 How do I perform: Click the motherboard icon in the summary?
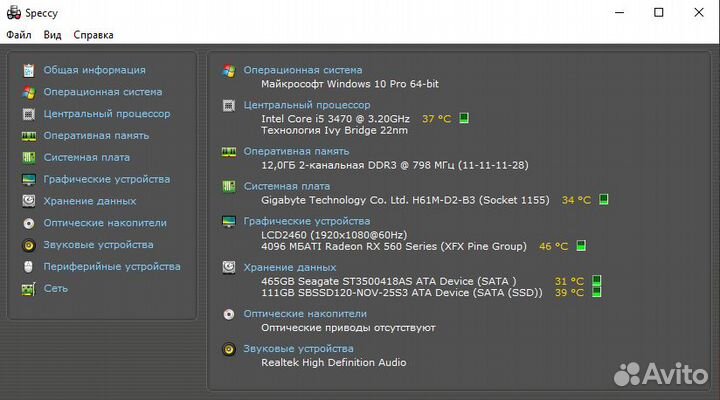[229, 186]
